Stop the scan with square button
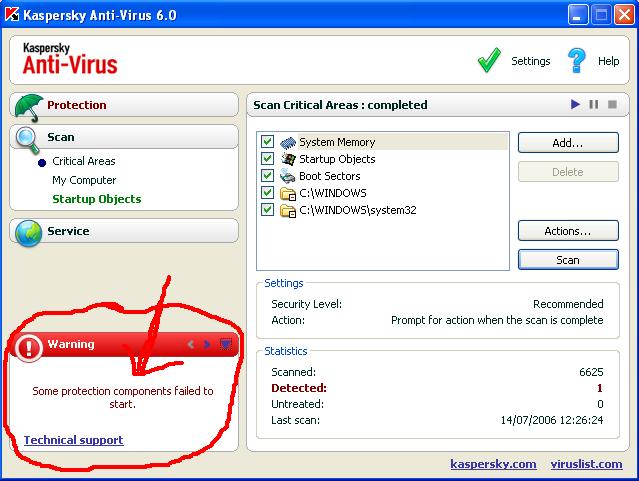Screen dimensions: 639x481 point(612,104)
